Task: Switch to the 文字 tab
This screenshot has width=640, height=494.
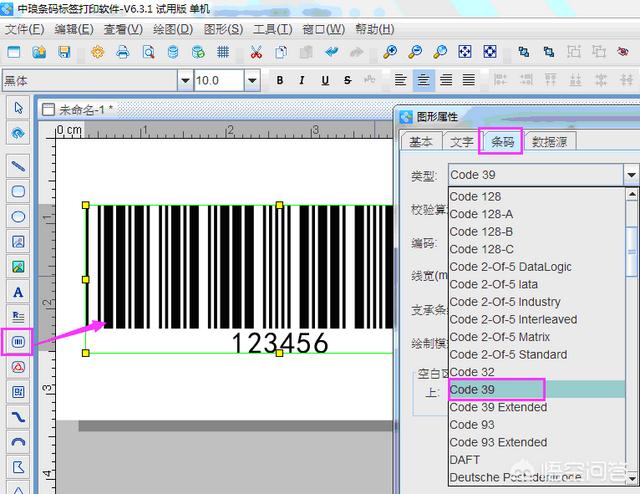Action: click(462, 142)
